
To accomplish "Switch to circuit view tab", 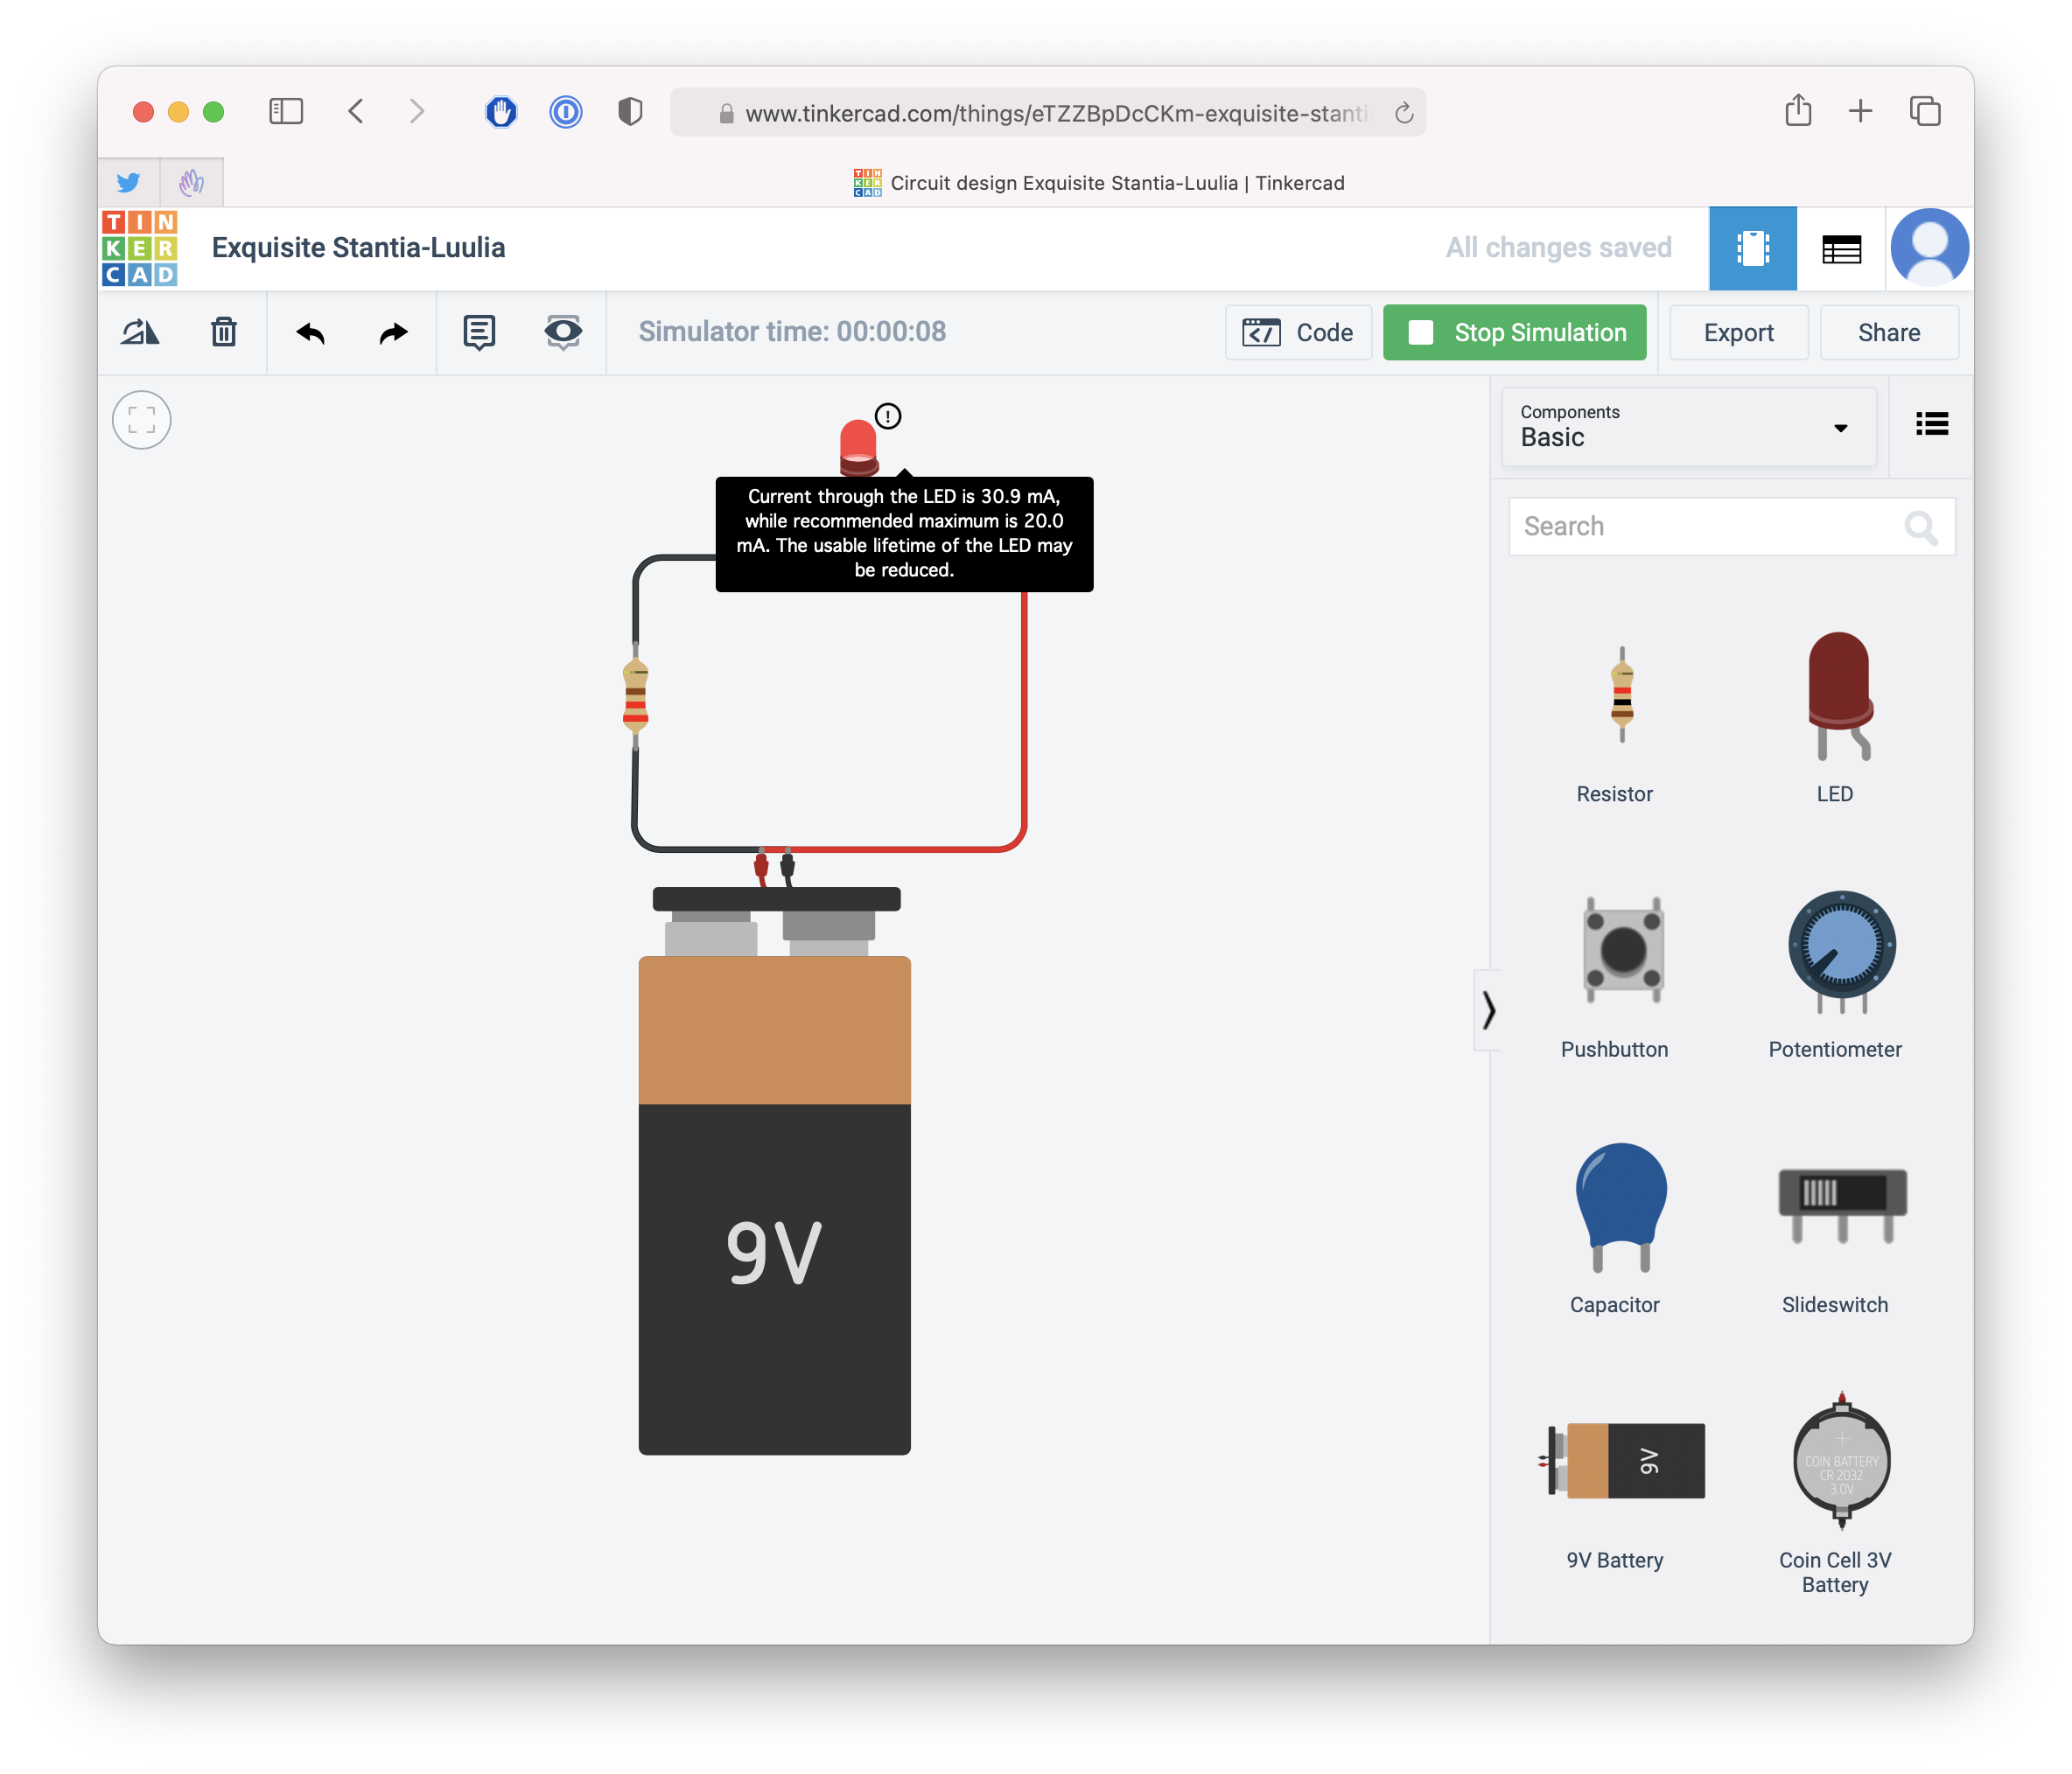I will 1752,248.
